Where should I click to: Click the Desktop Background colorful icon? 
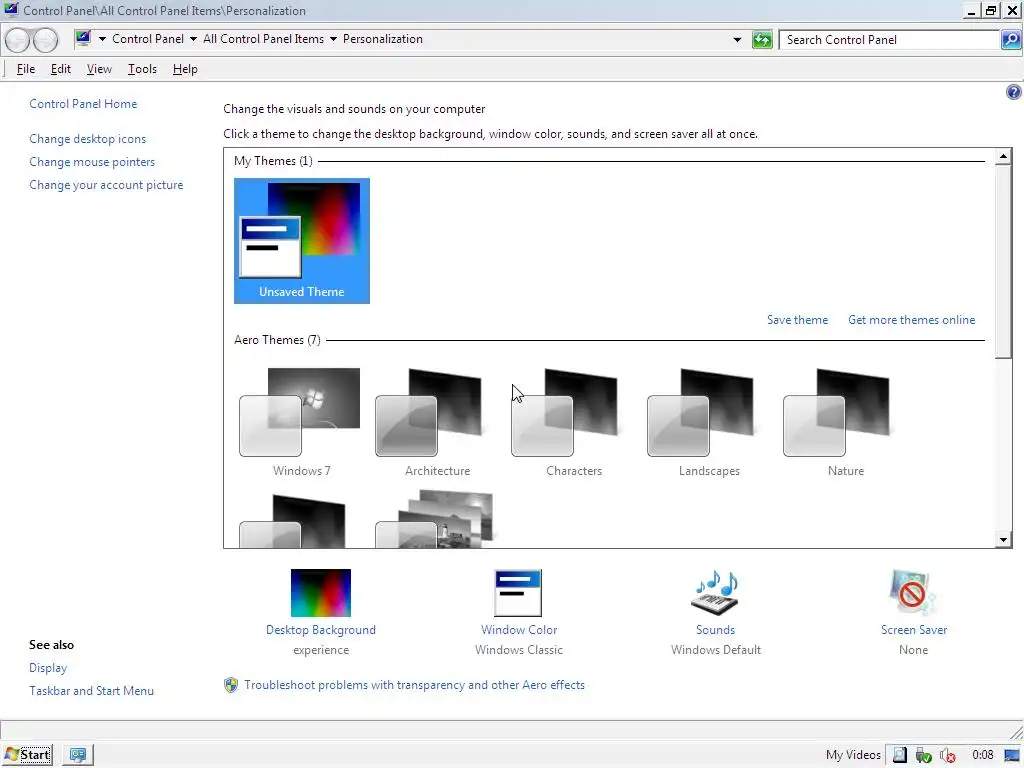tap(321, 593)
